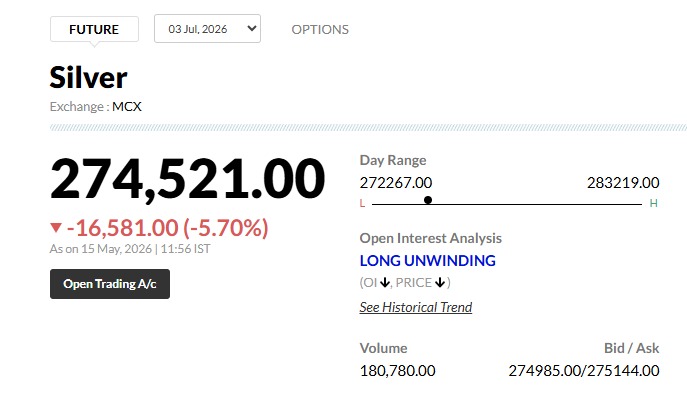The width and height of the screenshot is (687, 414).
Task: Click the Bid/Ask value 274985.00/275144.00
Action: pos(584,371)
